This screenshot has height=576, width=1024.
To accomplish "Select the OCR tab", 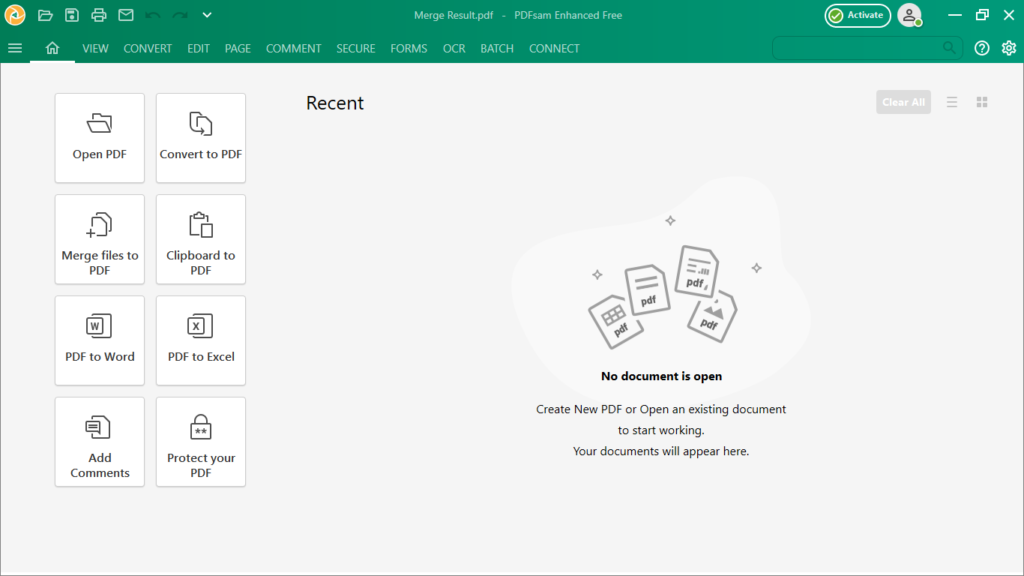I will click(454, 48).
